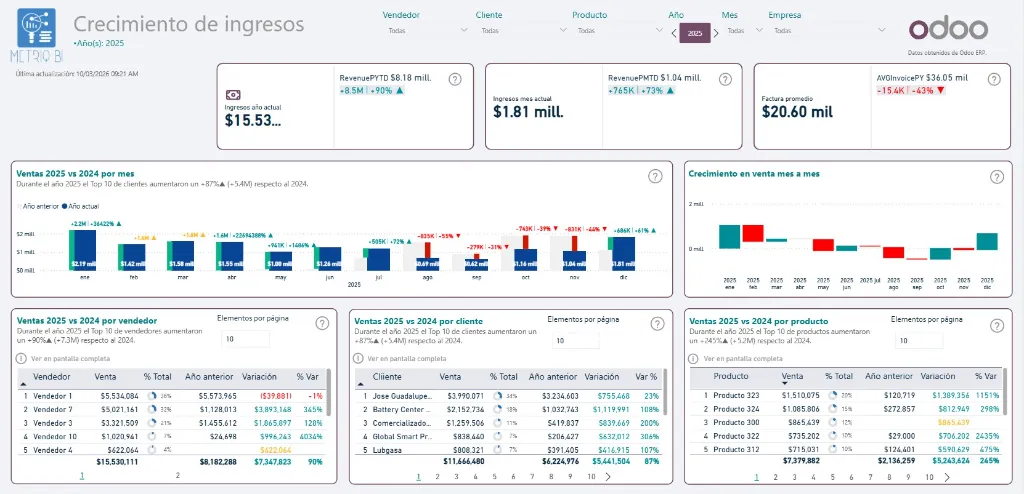Click info icon beside vendedor Ver en pantalla completa

(x=21, y=358)
